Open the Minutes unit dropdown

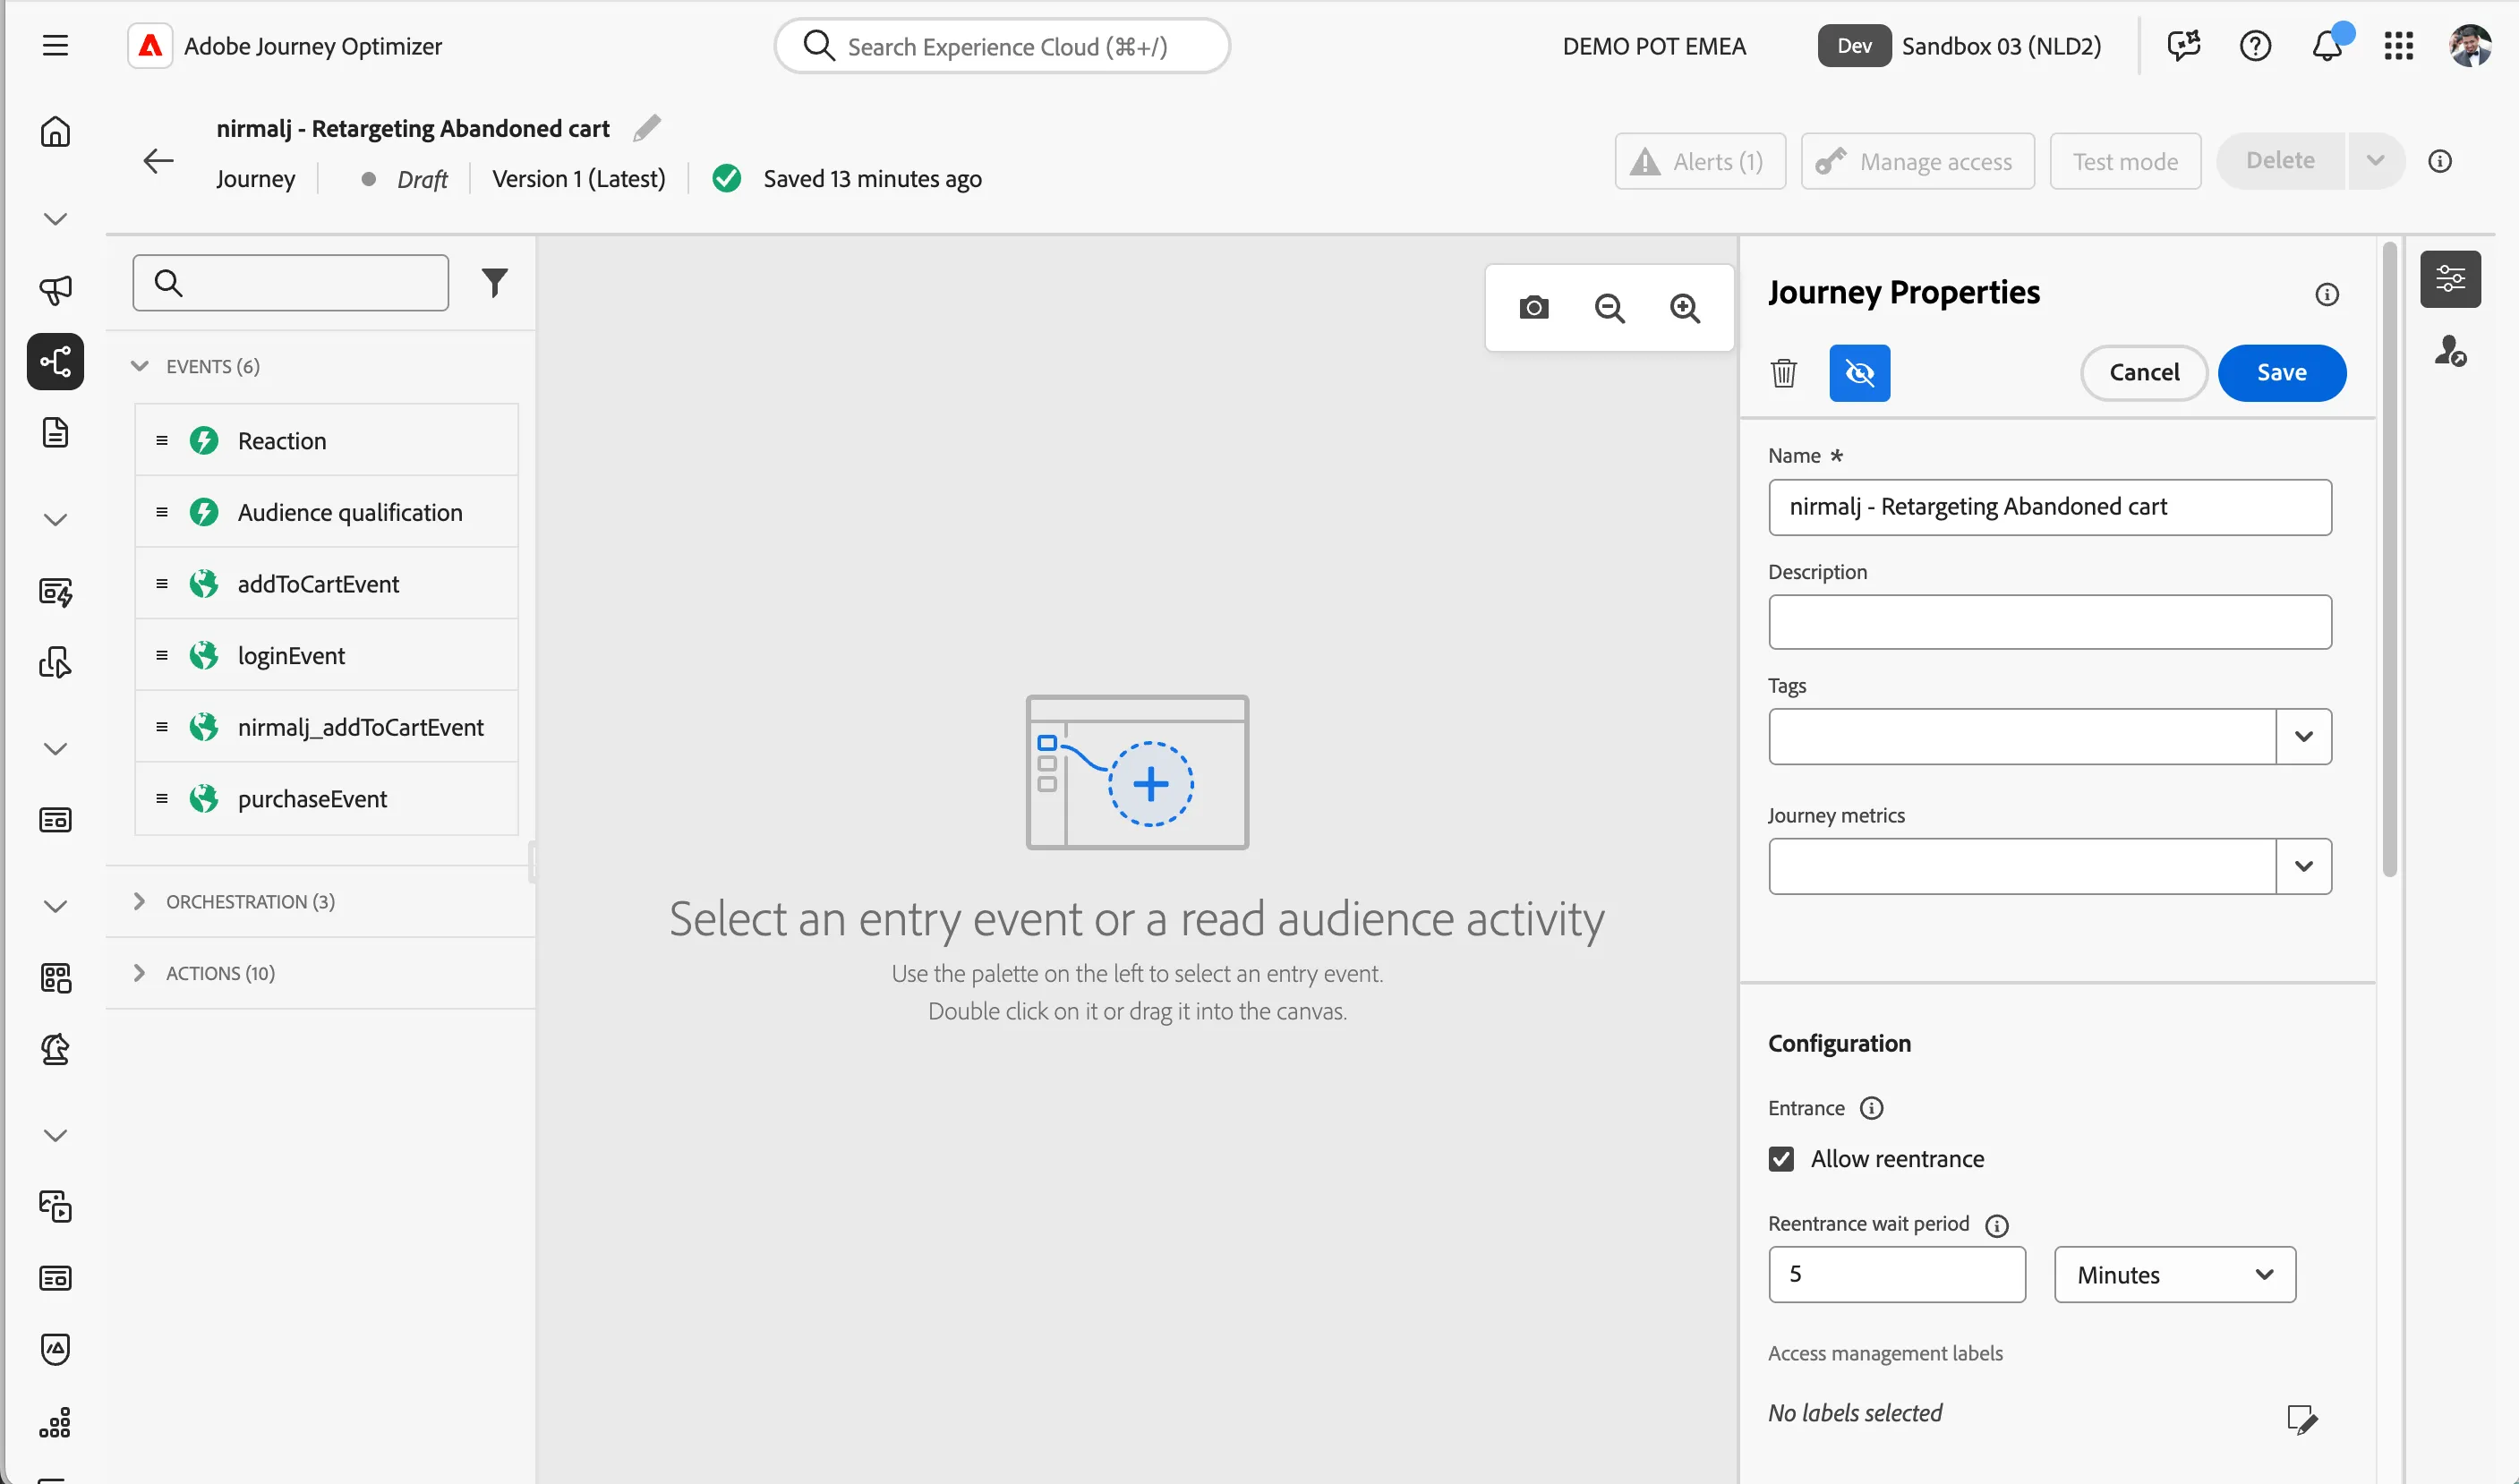pyautogui.click(x=2174, y=1274)
